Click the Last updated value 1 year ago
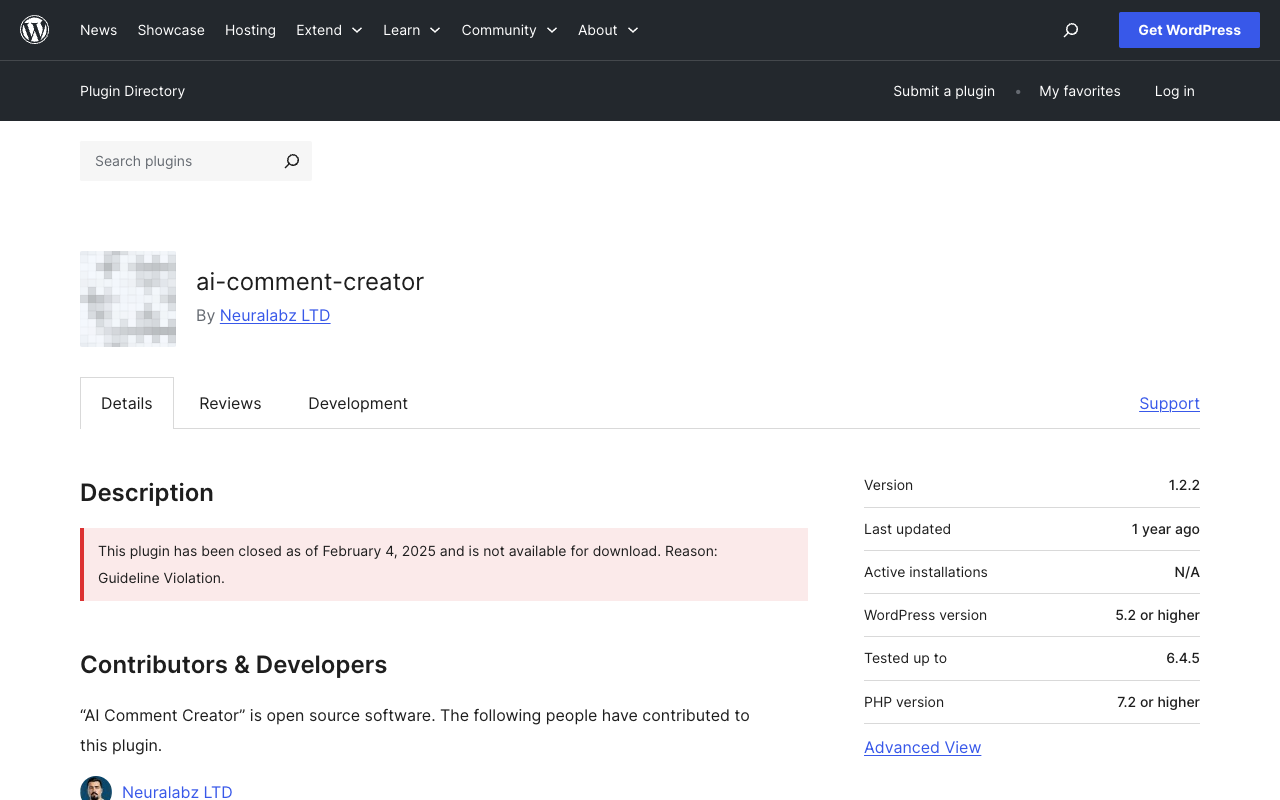The image size is (1280, 800). pyautogui.click(x=1166, y=529)
